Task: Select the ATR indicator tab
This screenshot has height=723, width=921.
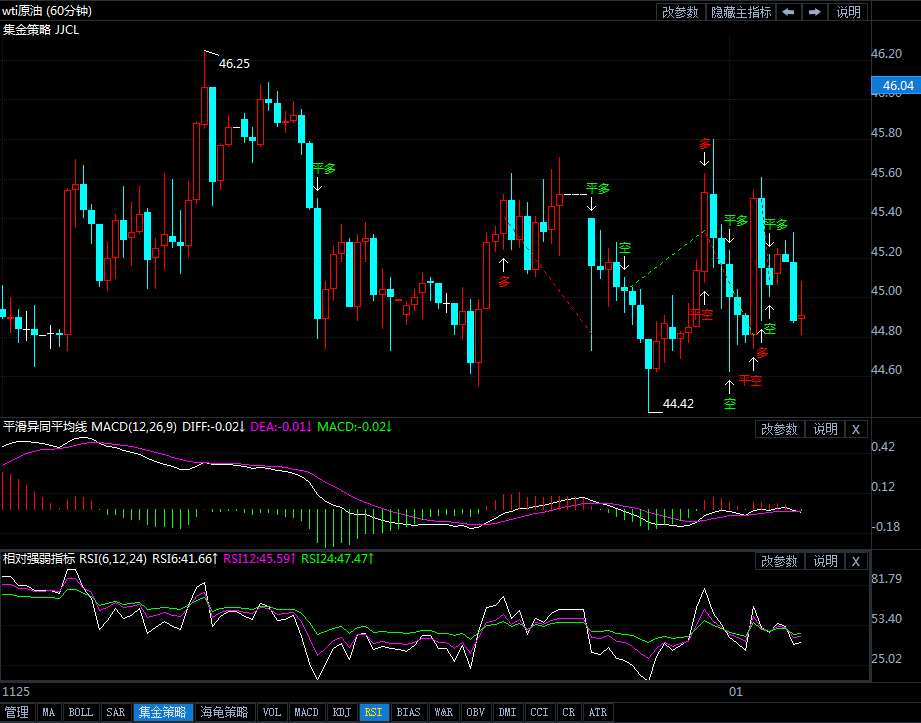Action: [x=597, y=713]
